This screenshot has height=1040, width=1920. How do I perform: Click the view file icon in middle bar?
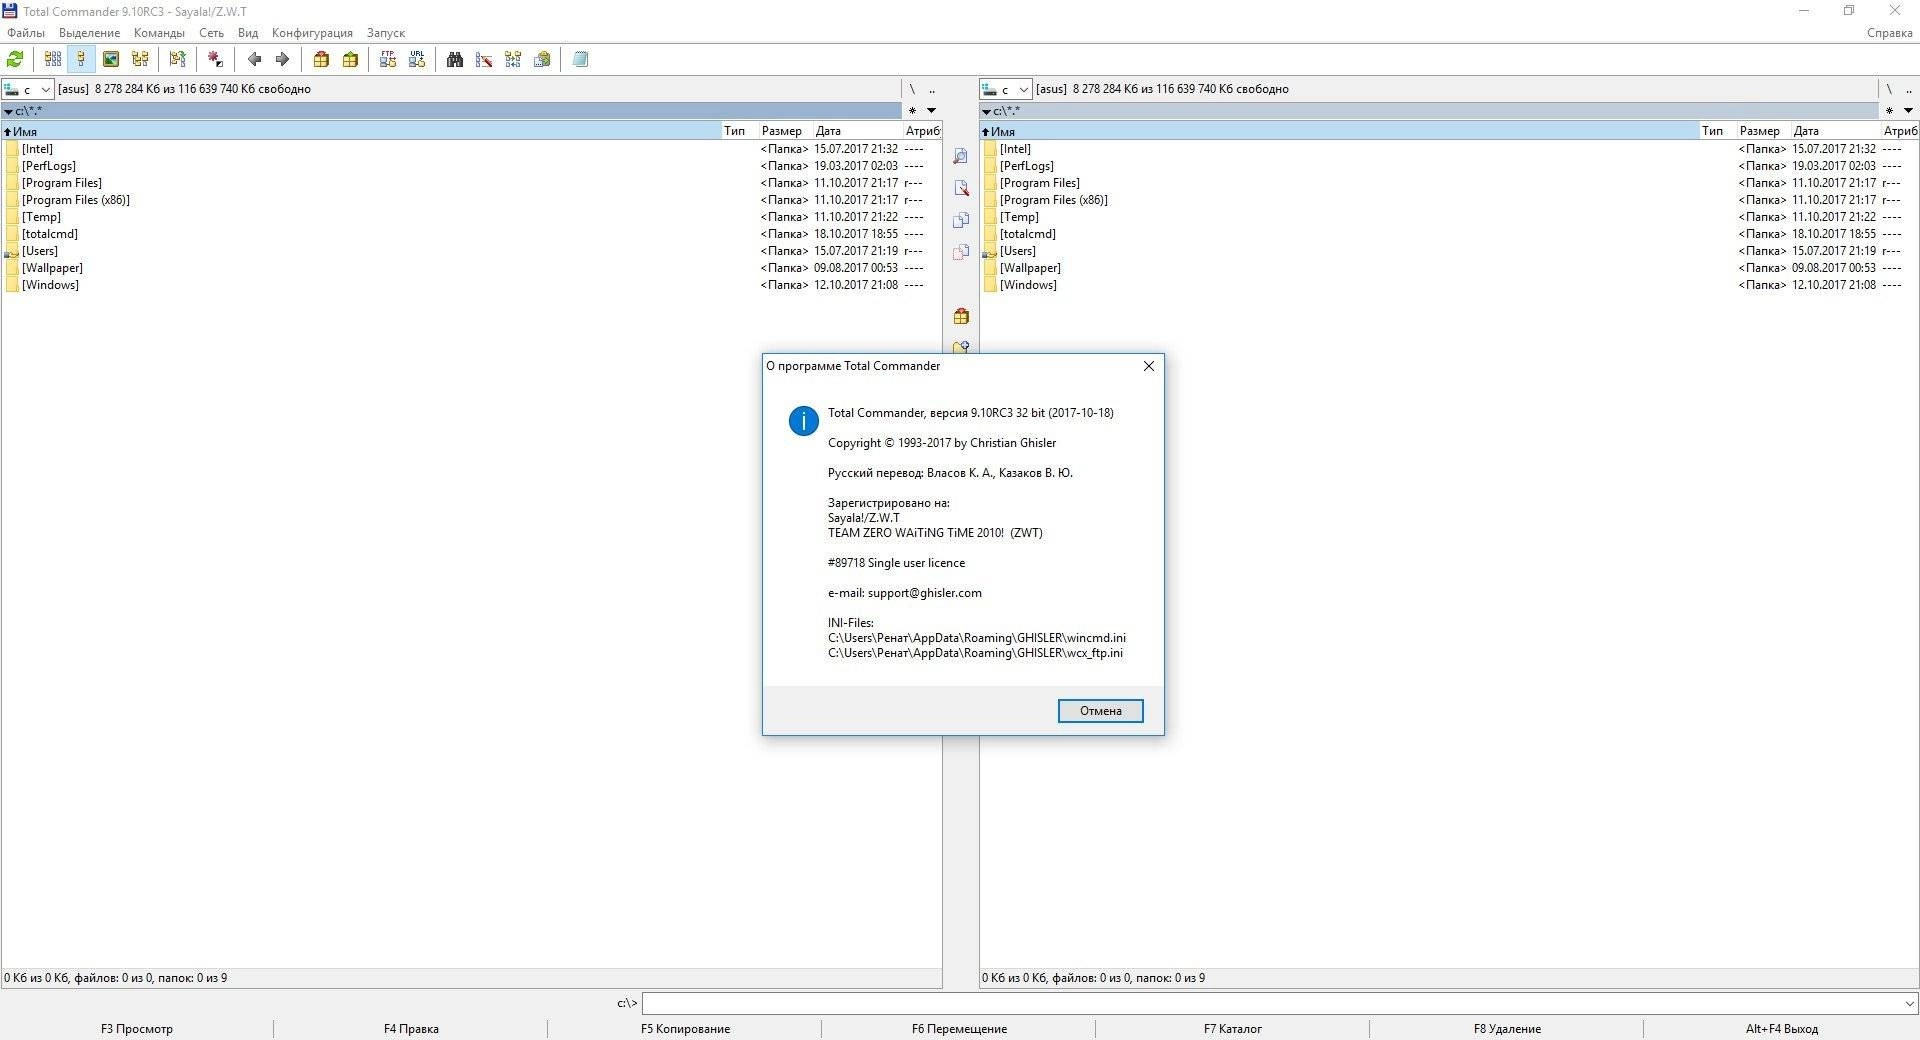pos(961,157)
